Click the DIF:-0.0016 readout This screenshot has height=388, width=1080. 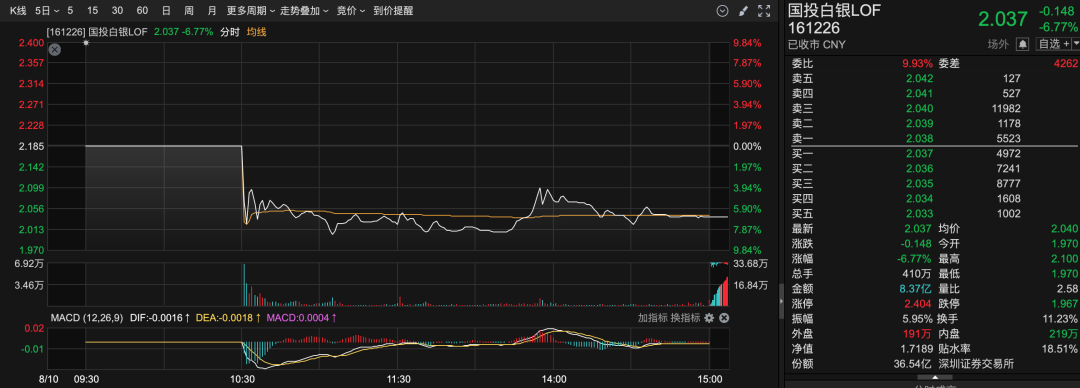160,318
